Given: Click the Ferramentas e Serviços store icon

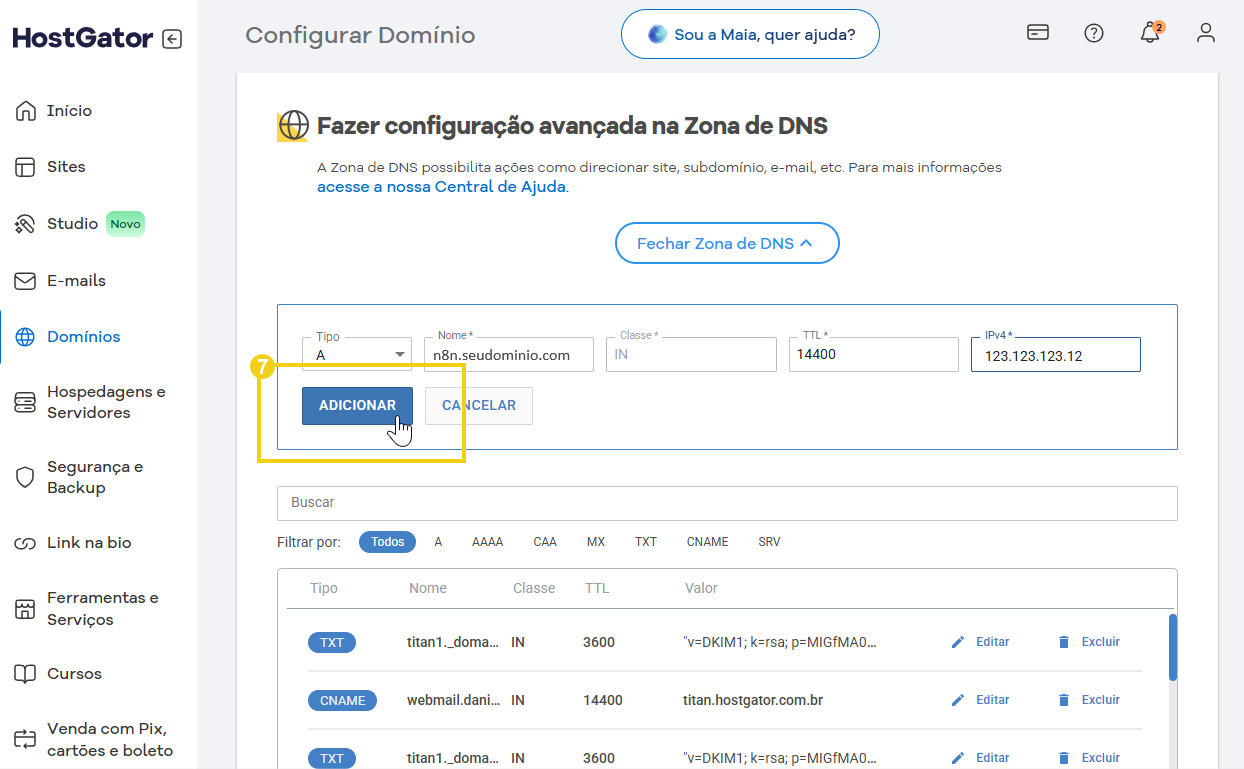Looking at the screenshot, I should pyautogui.click(x=25, y=609).
